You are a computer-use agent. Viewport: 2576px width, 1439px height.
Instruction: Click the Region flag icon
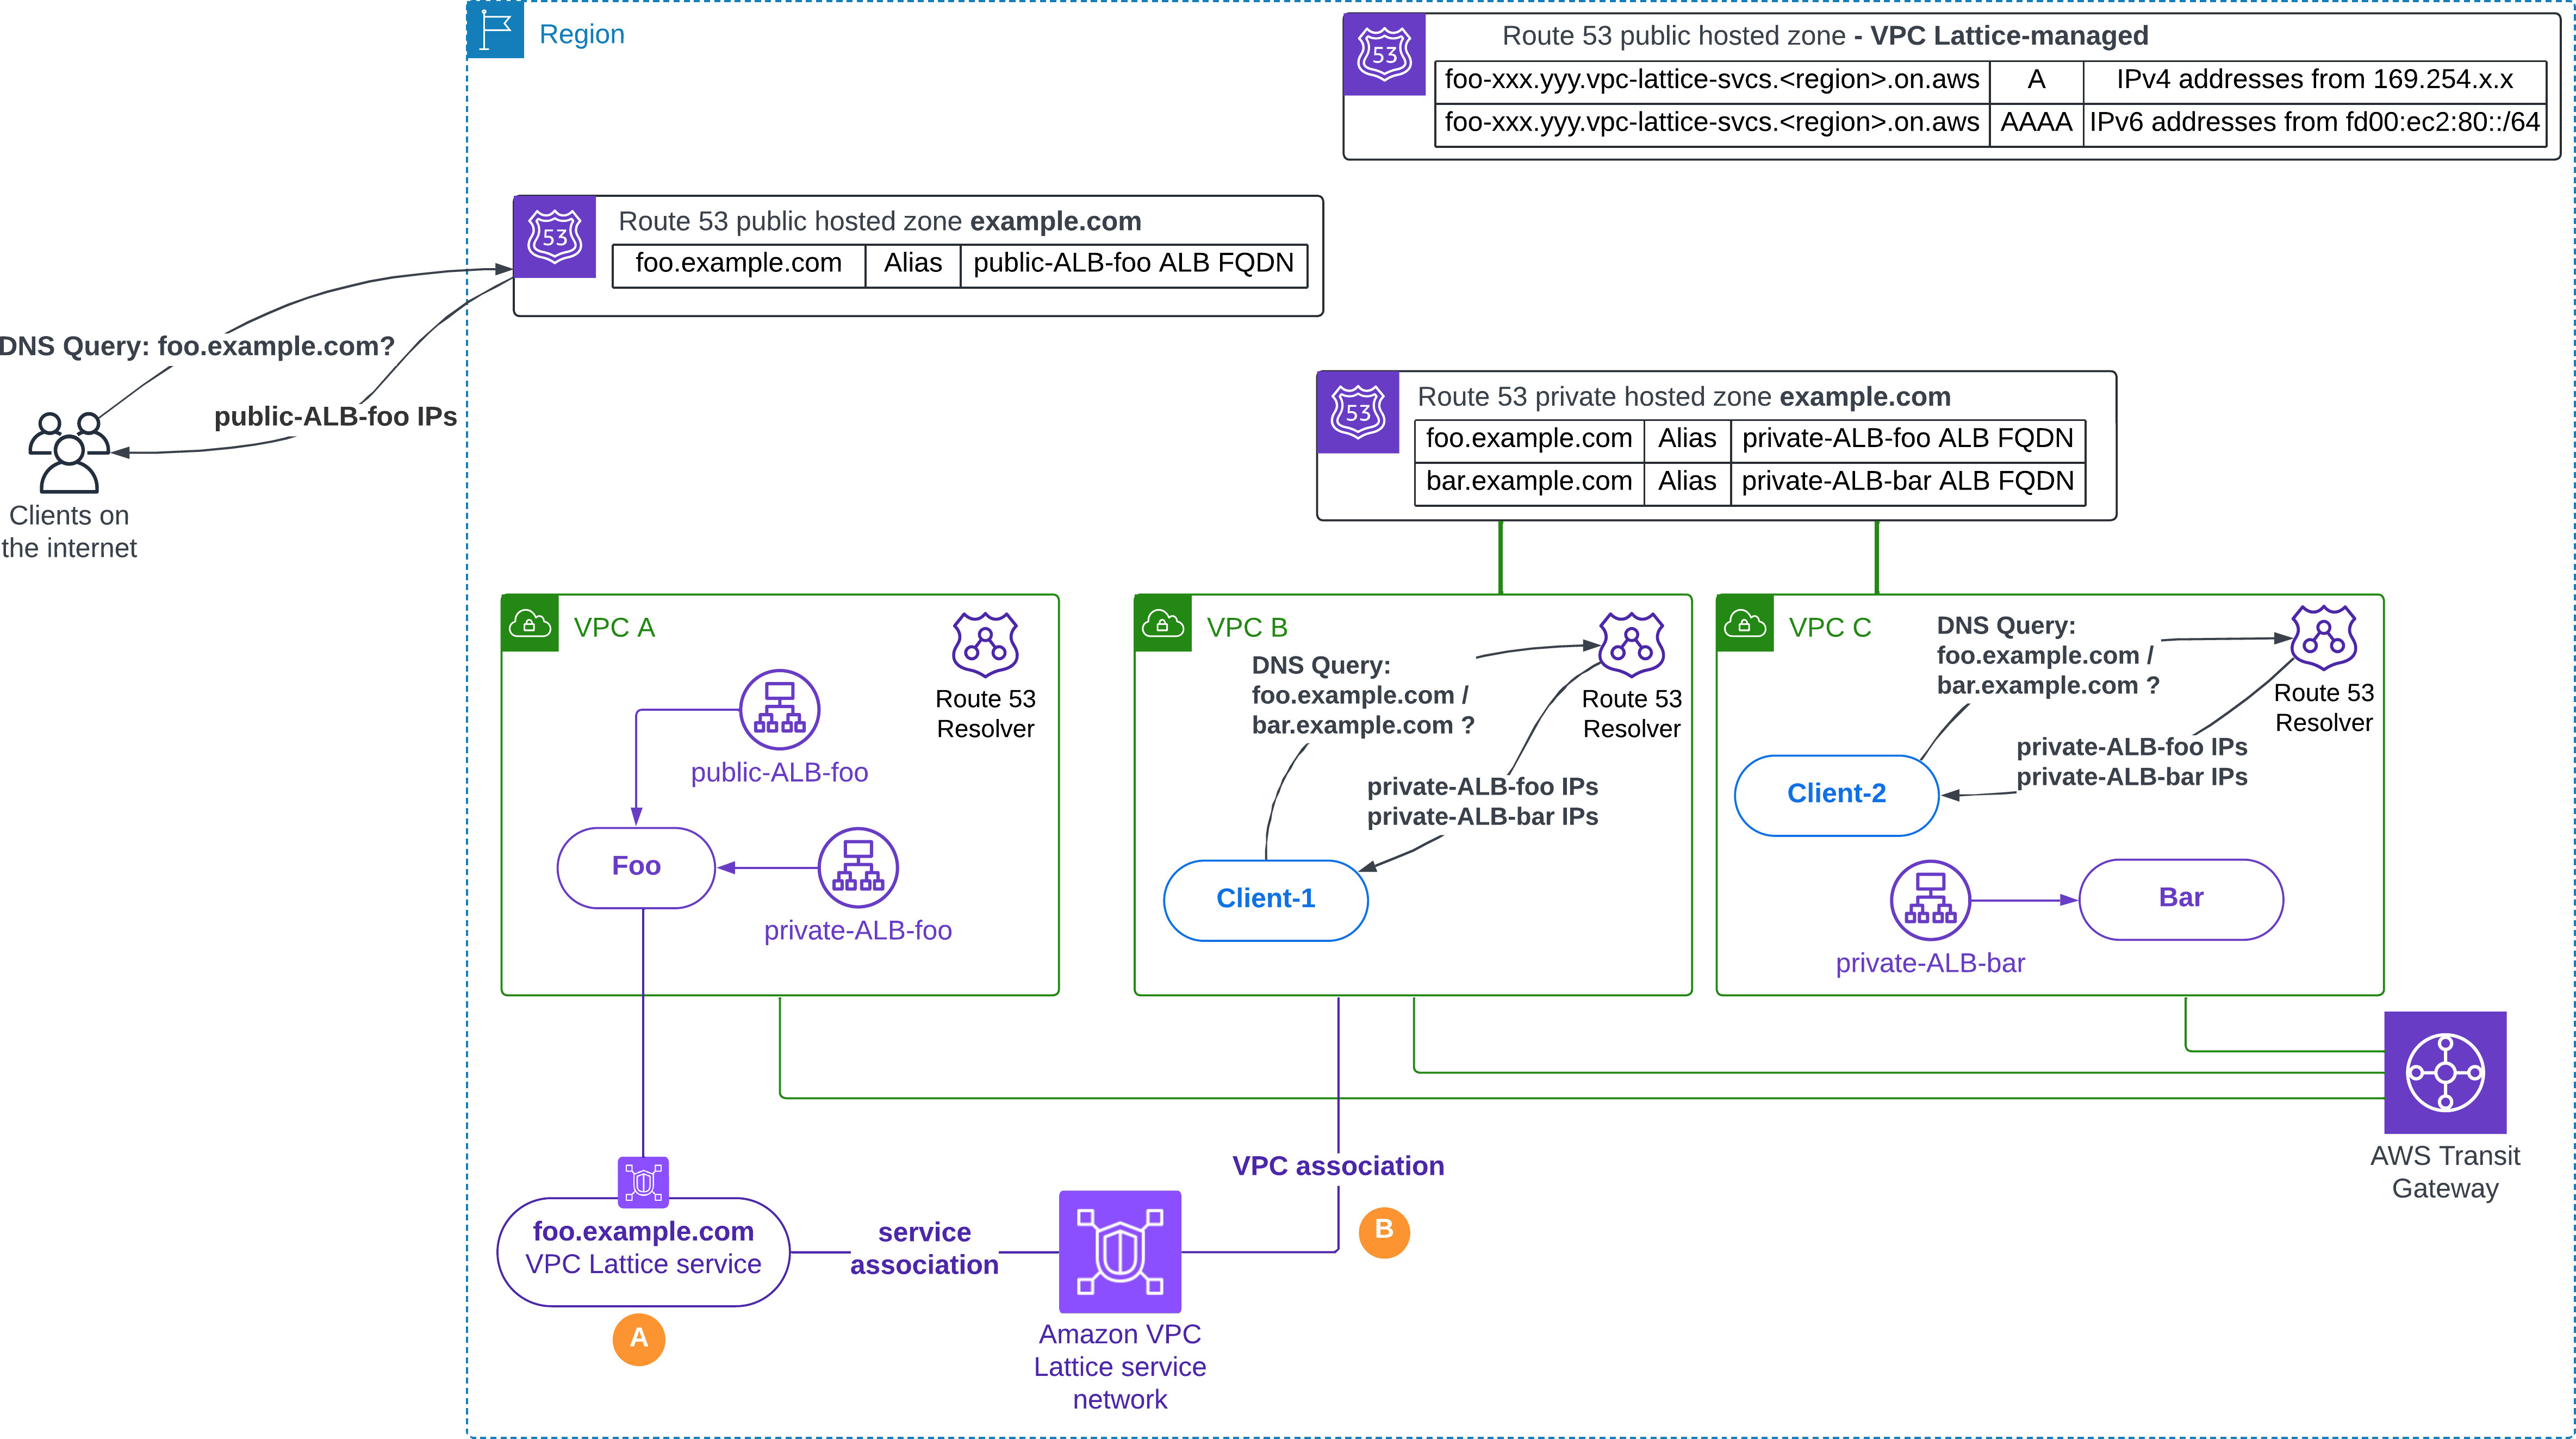(x=496, y=30)
